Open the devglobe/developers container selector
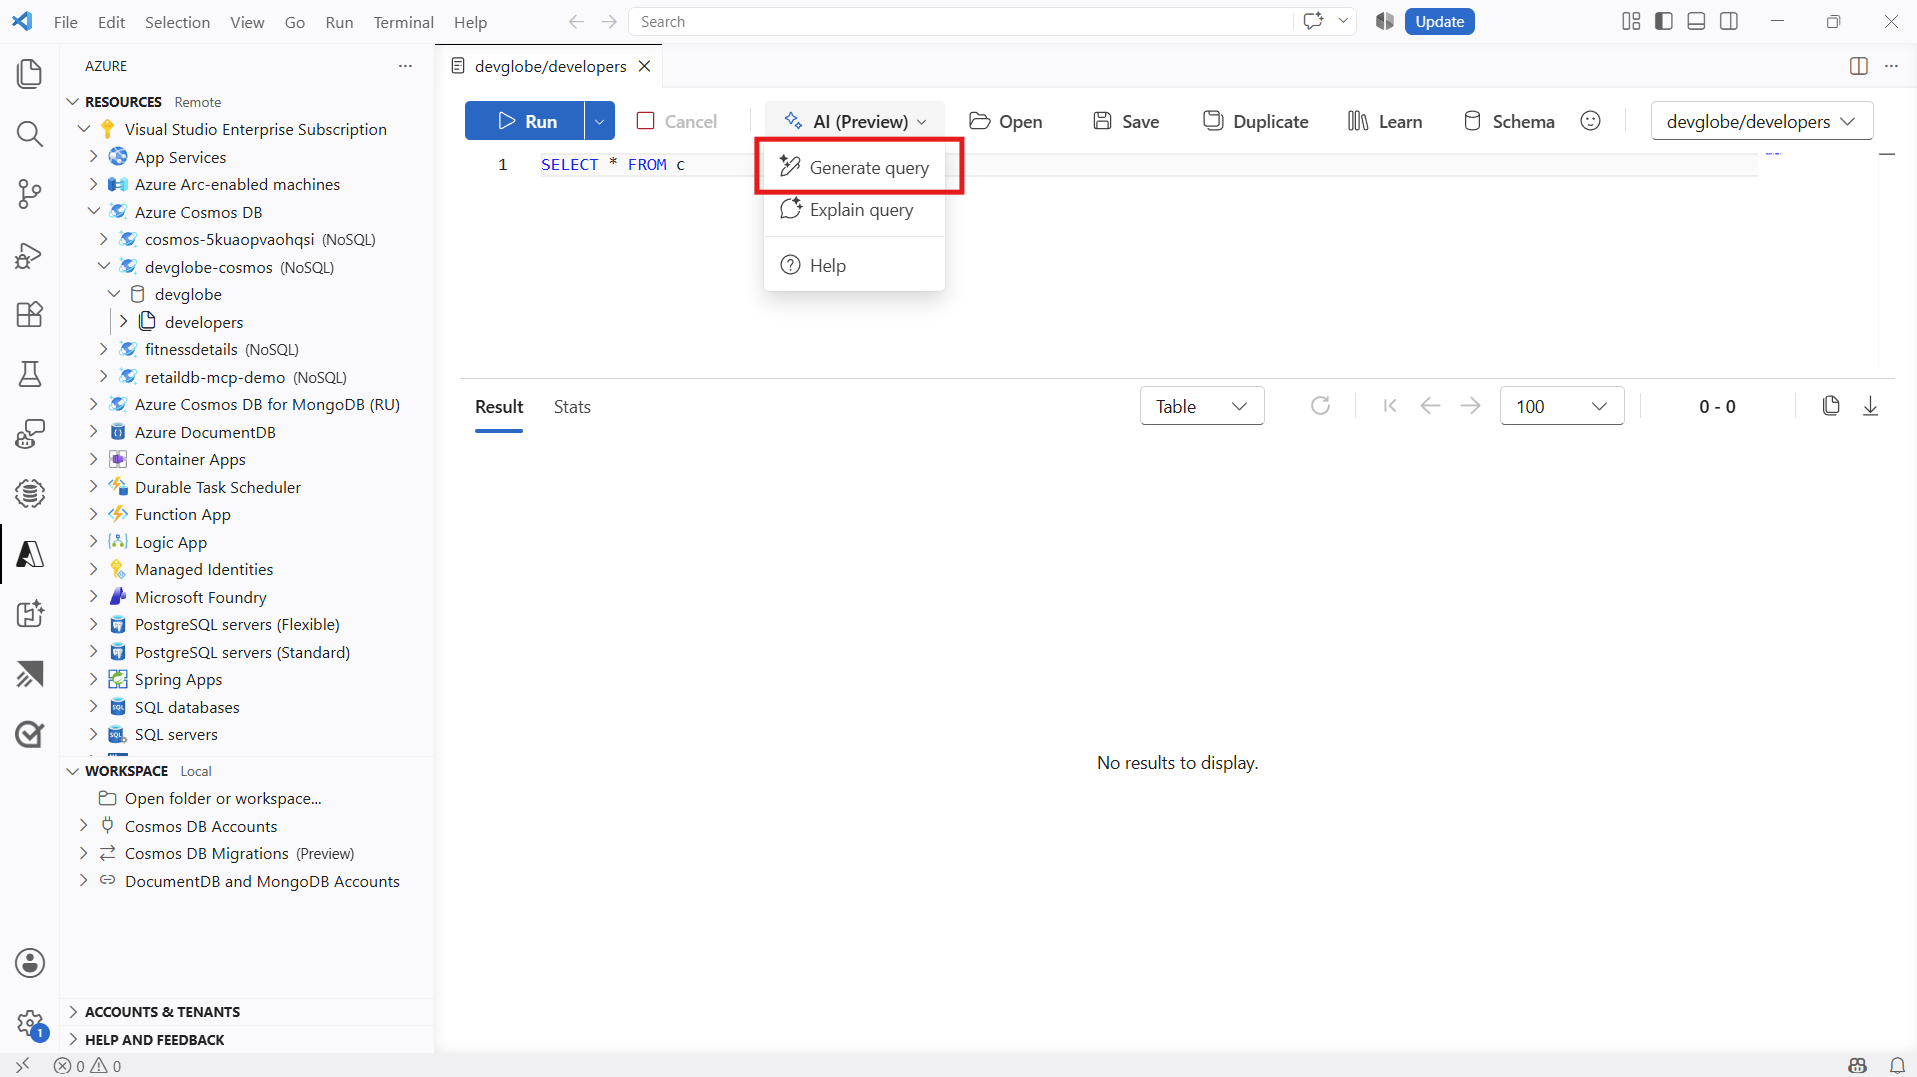The height and width of the screenshot is (1077, 1917). [1762, 121]
